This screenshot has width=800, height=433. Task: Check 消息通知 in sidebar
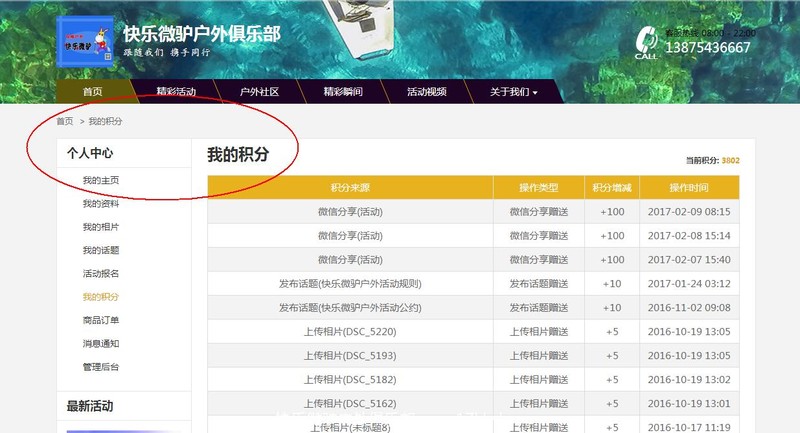click(x=101, y=343)
